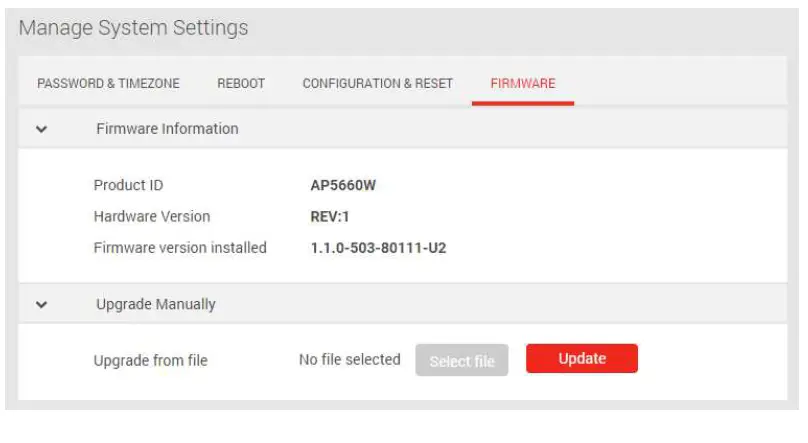This screenshot has width=808, height=443.
Task: Collapse the Upgrade Manually section chevron
Action: point(41,305)
